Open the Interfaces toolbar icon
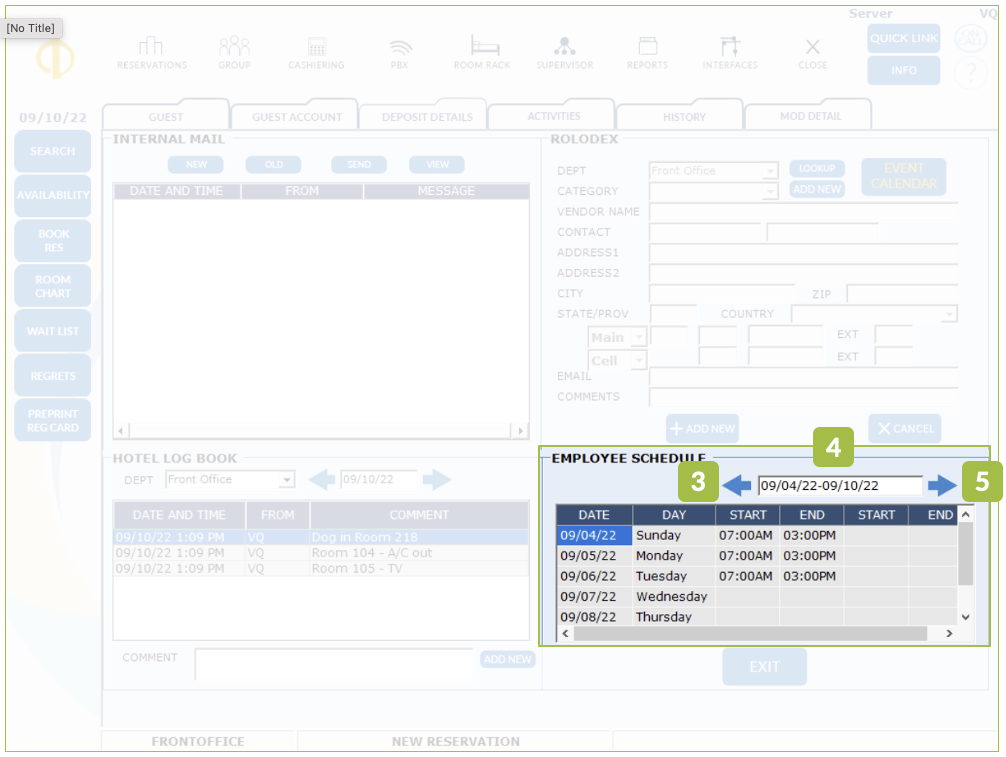This screenshot has height=757, width=1006. (729, 53)
